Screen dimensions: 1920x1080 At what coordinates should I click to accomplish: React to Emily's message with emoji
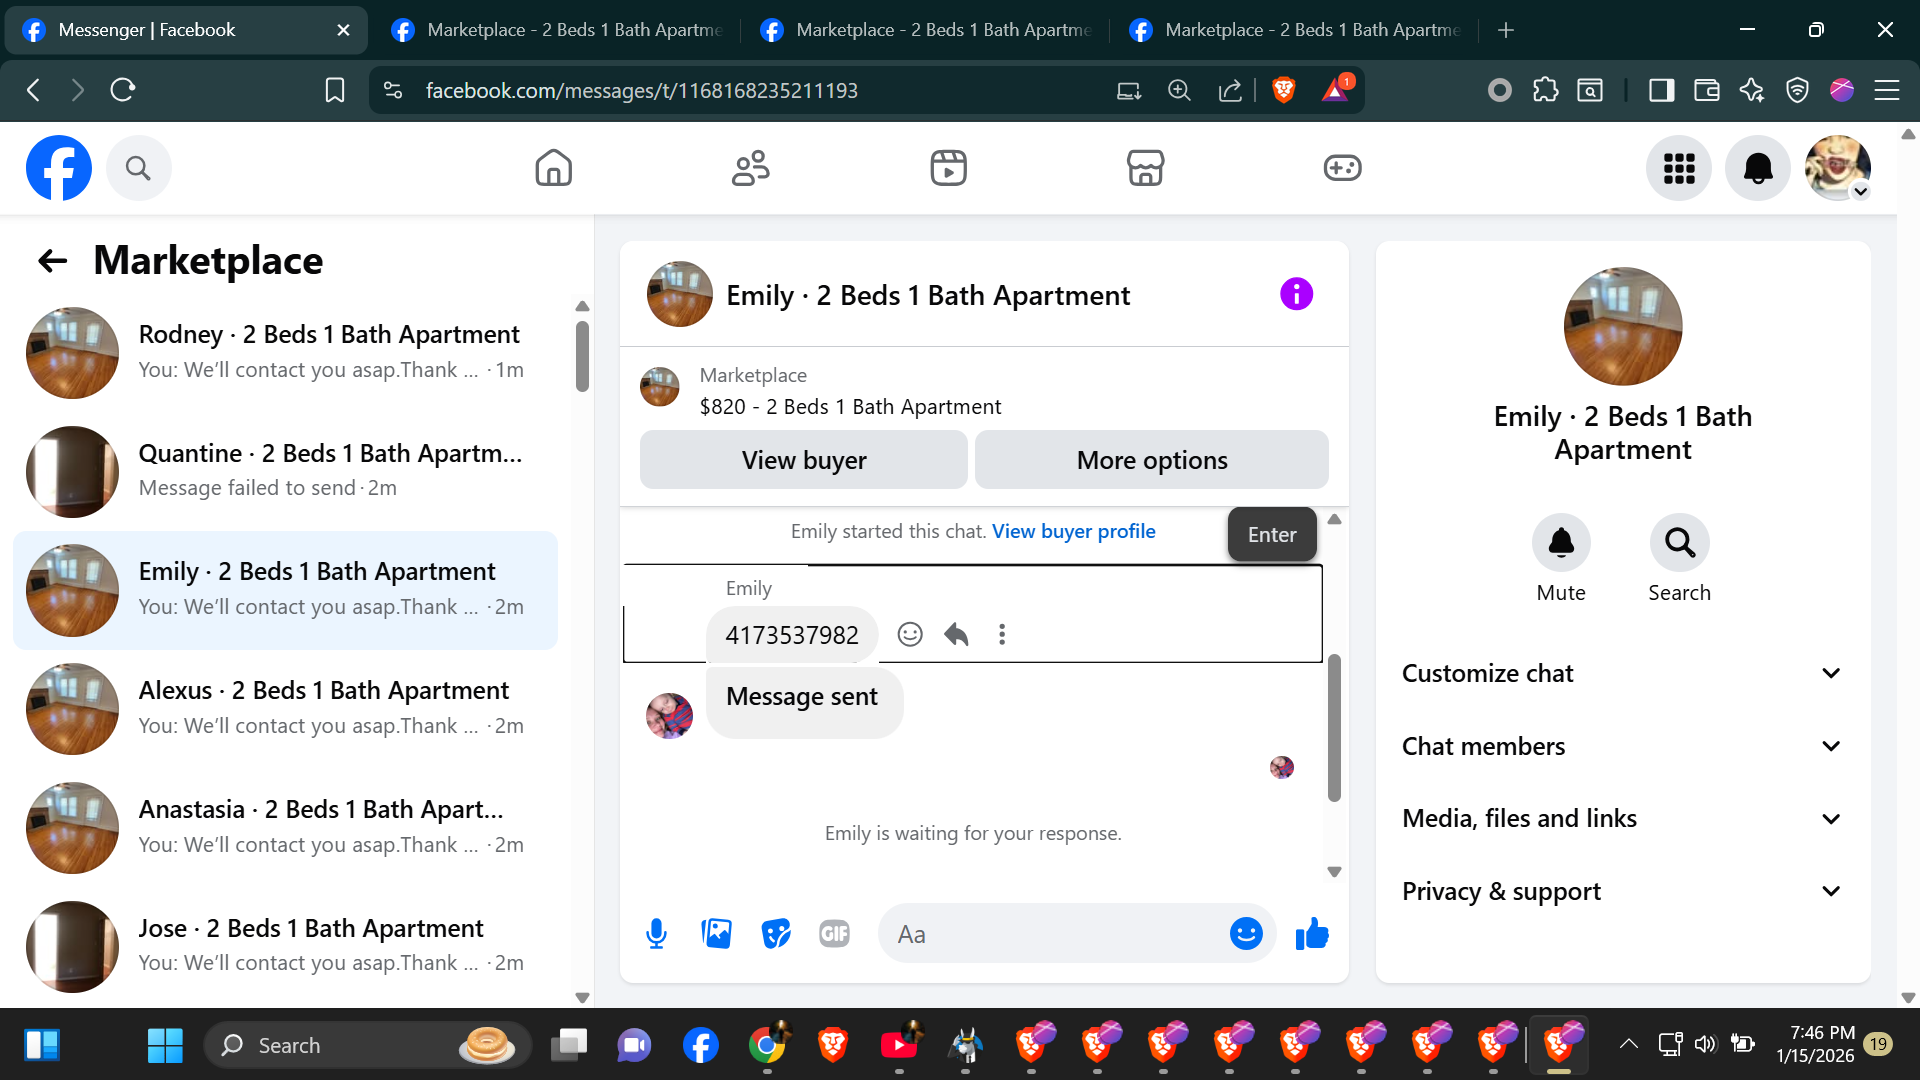pyautogui.click(x=909, y=634)
